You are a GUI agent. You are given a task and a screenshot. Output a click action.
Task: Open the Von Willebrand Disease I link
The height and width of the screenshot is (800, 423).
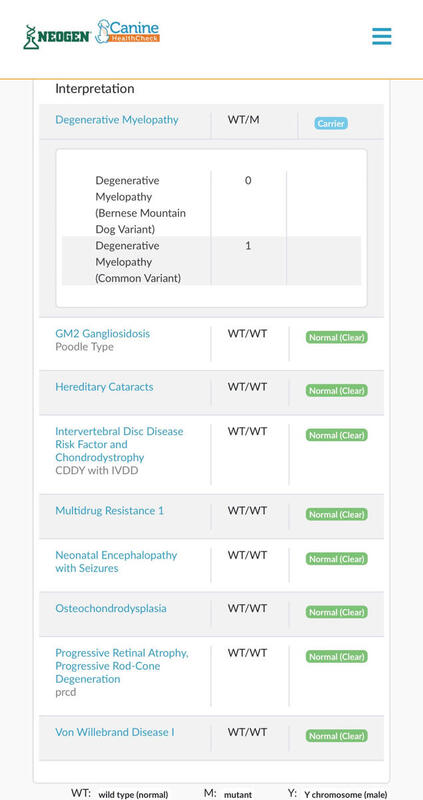(115, 732)
